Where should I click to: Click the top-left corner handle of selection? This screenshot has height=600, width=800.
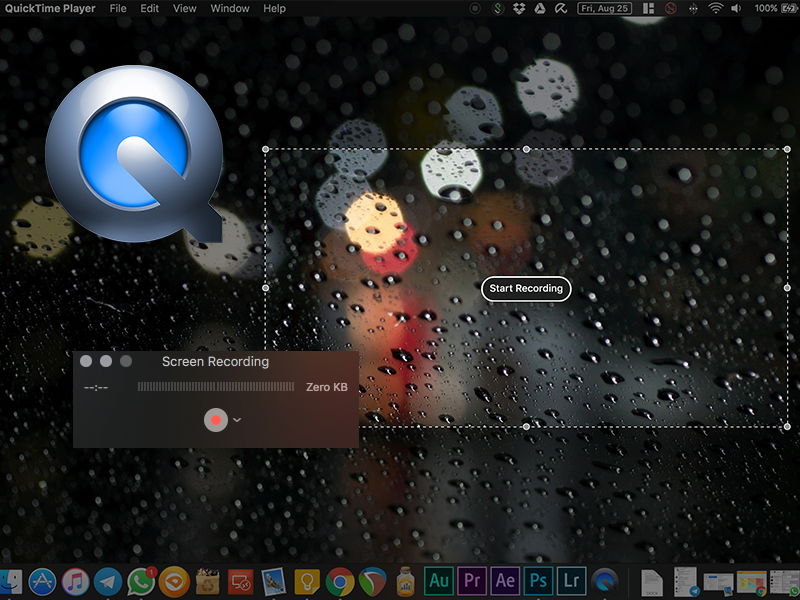[x=265, y=149]
